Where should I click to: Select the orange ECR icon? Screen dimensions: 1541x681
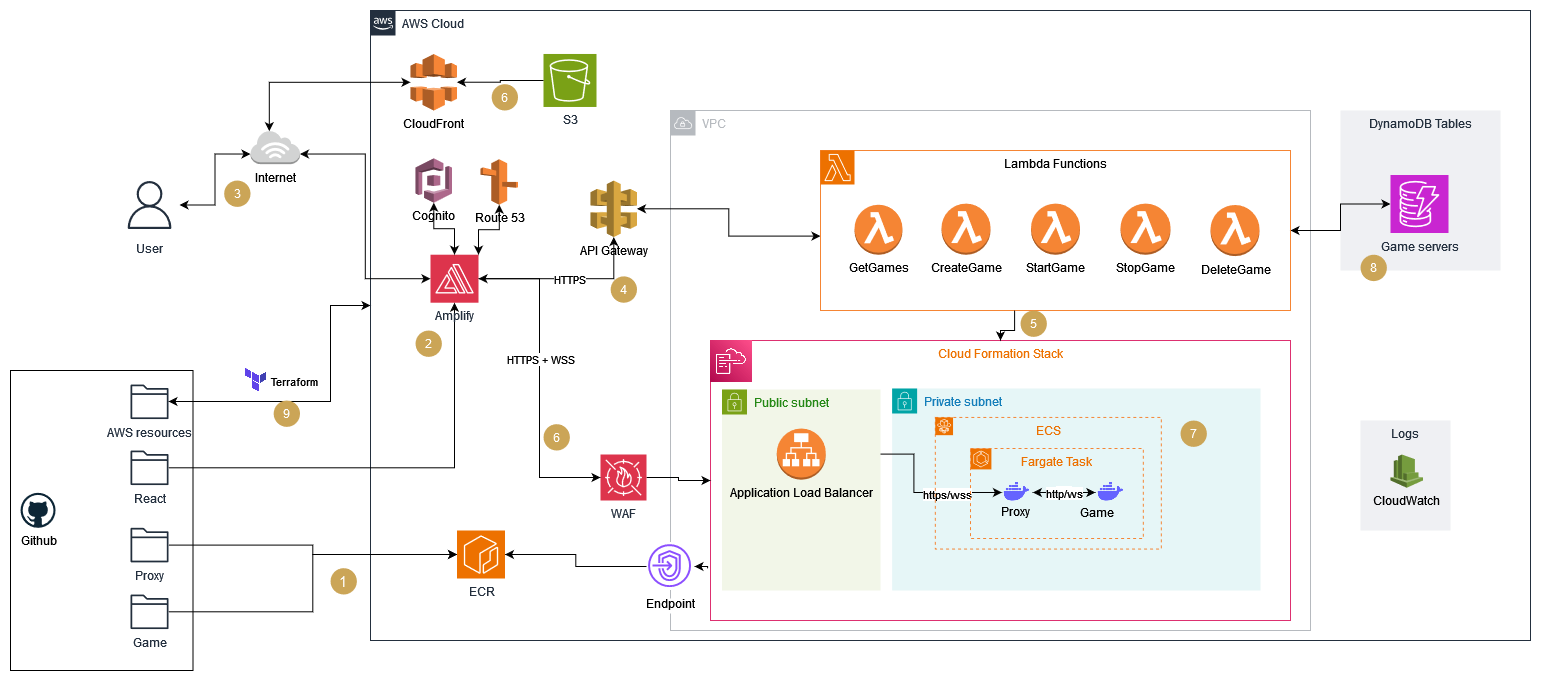click(x=481, y=554)
